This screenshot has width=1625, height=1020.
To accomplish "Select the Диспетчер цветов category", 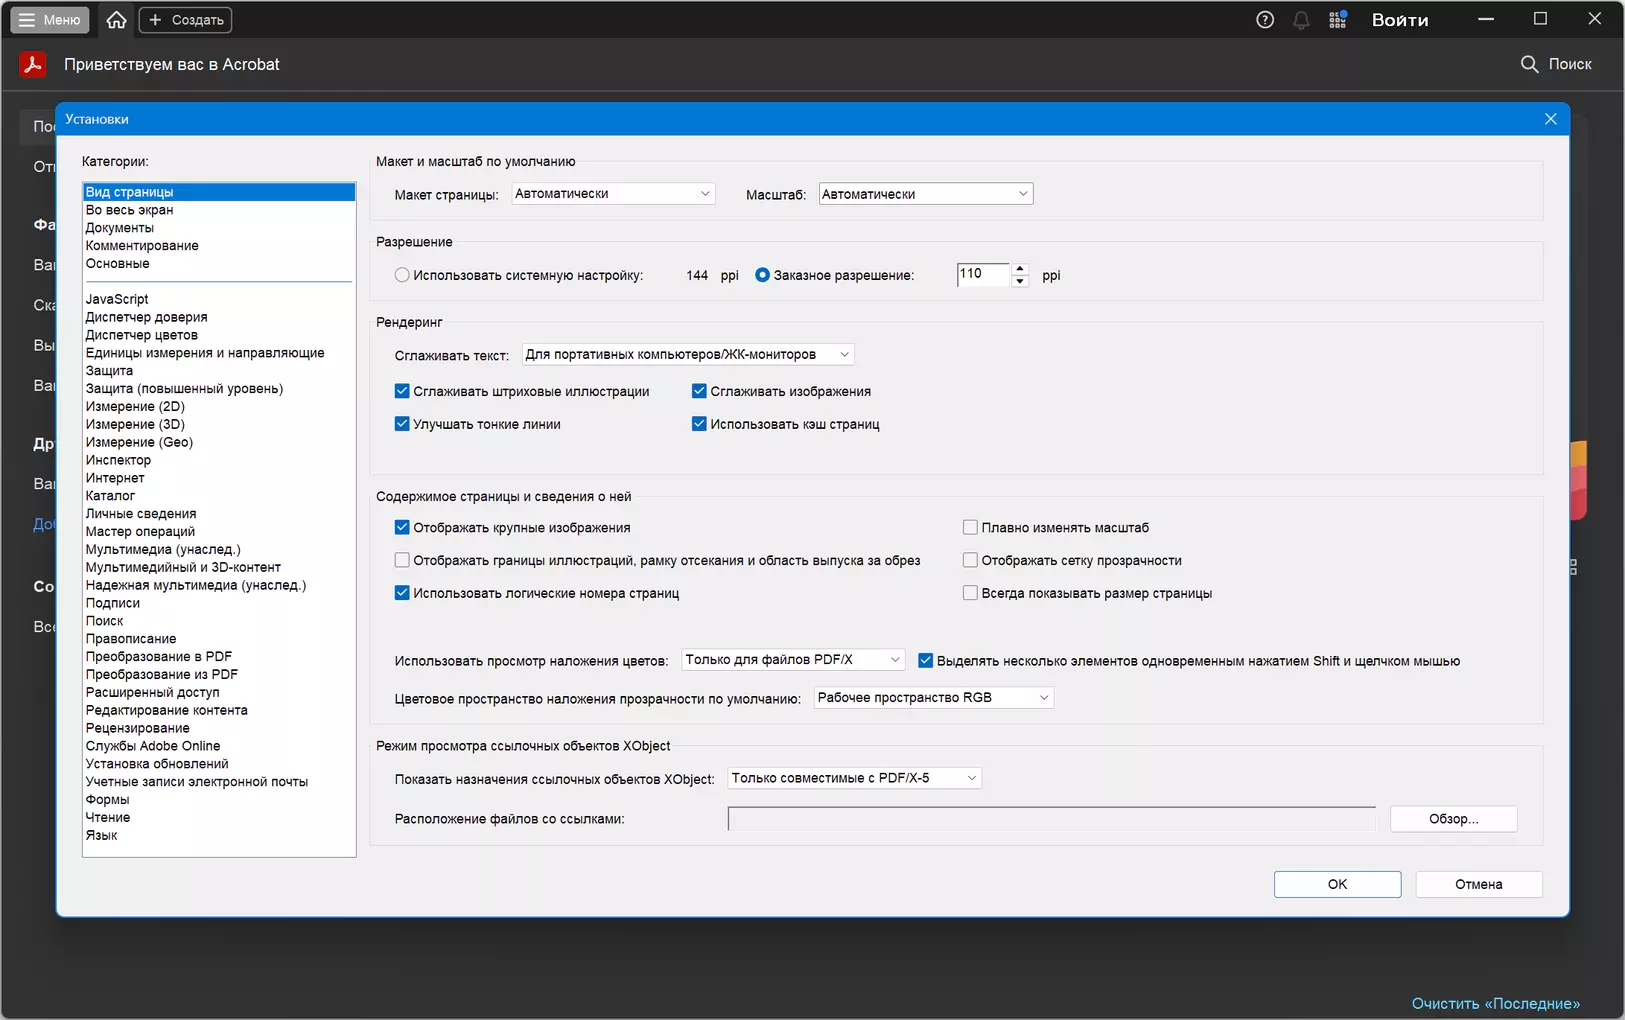I will [219, 335].
